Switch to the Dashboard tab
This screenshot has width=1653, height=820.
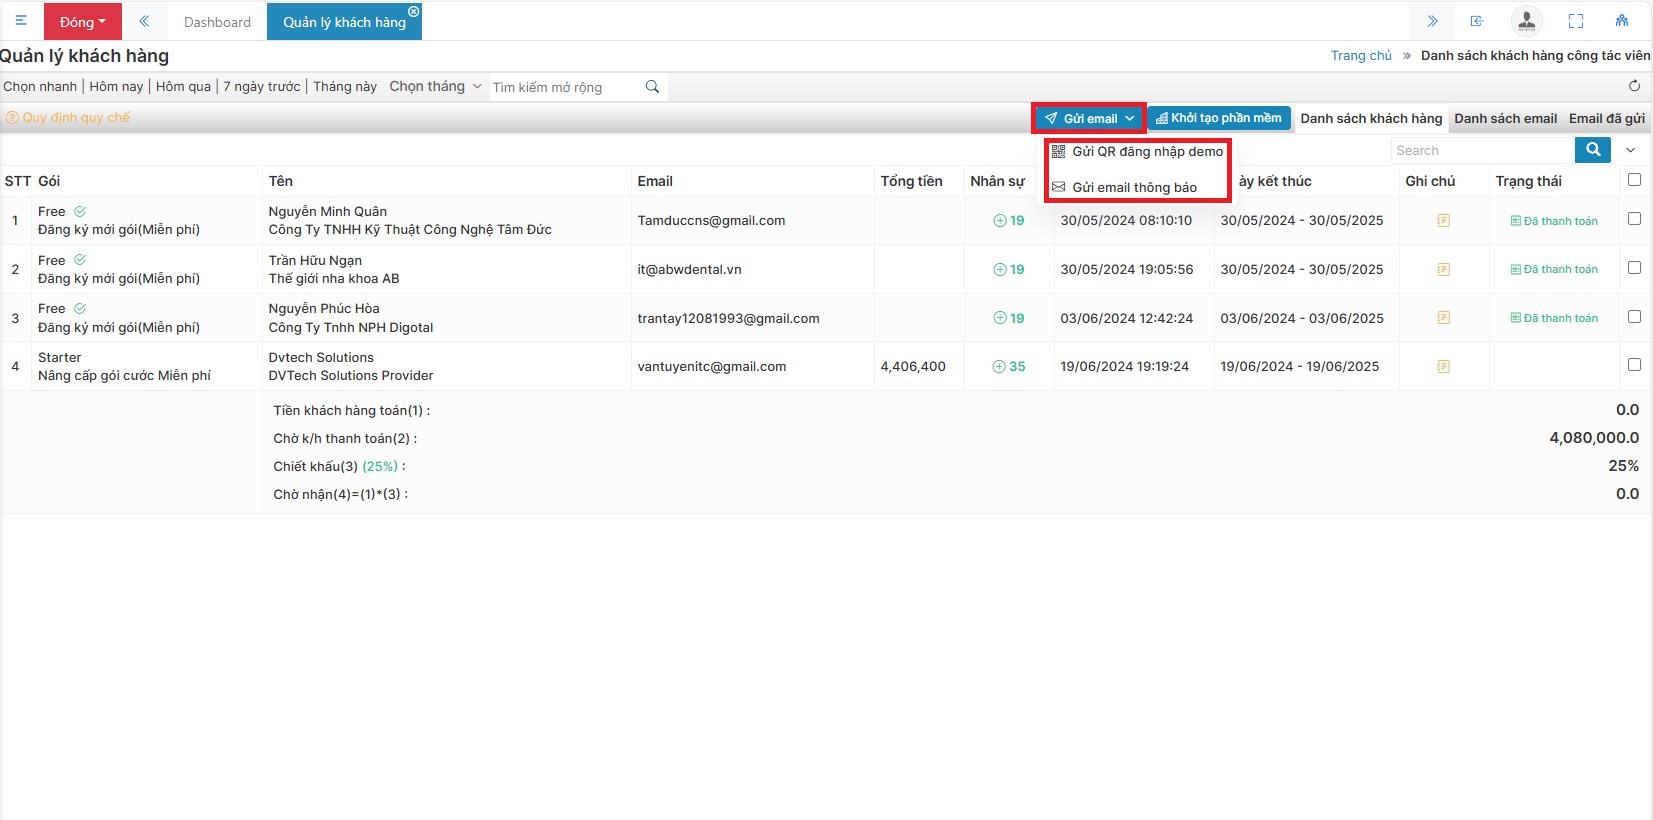click(x=217, y=22)
